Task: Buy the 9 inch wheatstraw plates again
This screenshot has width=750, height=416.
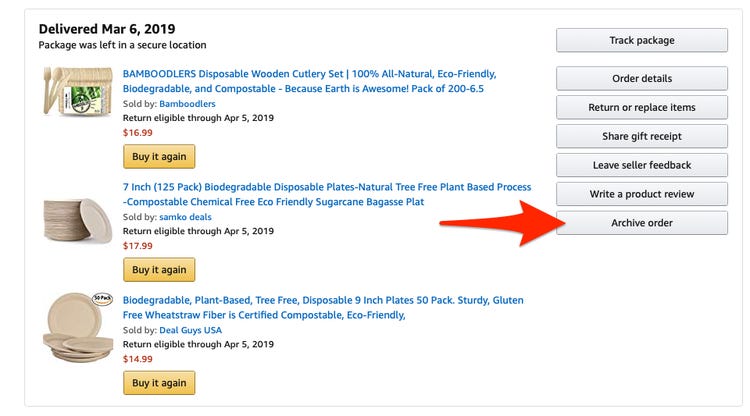Action: tap(159, 383)
